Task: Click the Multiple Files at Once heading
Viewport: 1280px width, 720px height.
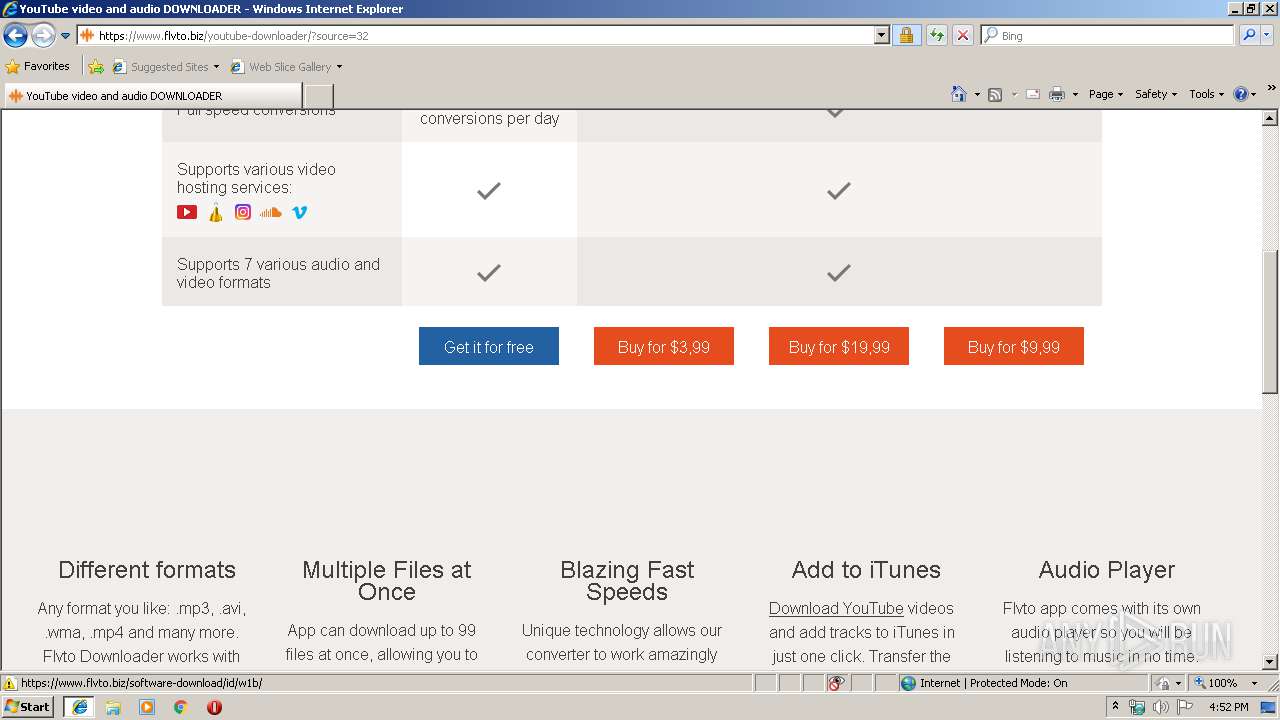Action: [387, 581]
